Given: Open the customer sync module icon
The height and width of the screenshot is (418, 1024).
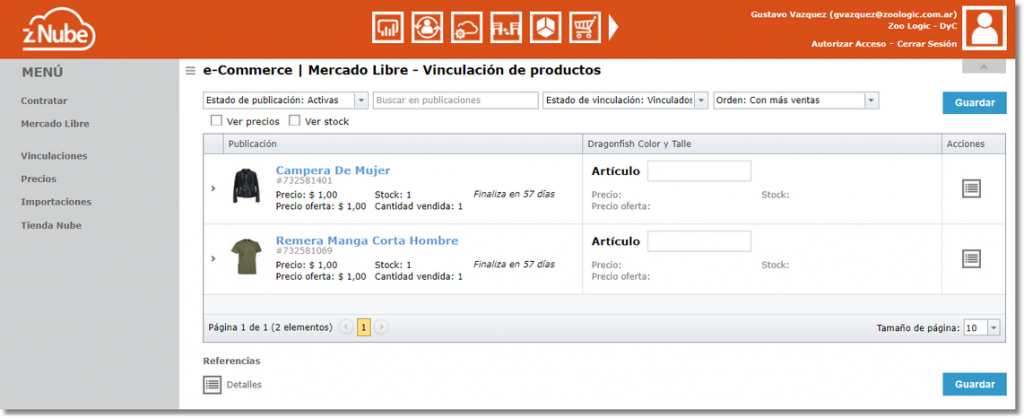Looking at the screenshot, I should pos(427,27).
